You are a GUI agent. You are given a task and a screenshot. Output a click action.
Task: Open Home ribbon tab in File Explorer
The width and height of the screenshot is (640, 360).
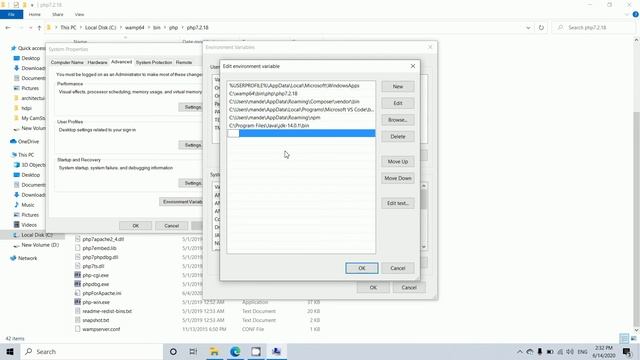point(35,14)
